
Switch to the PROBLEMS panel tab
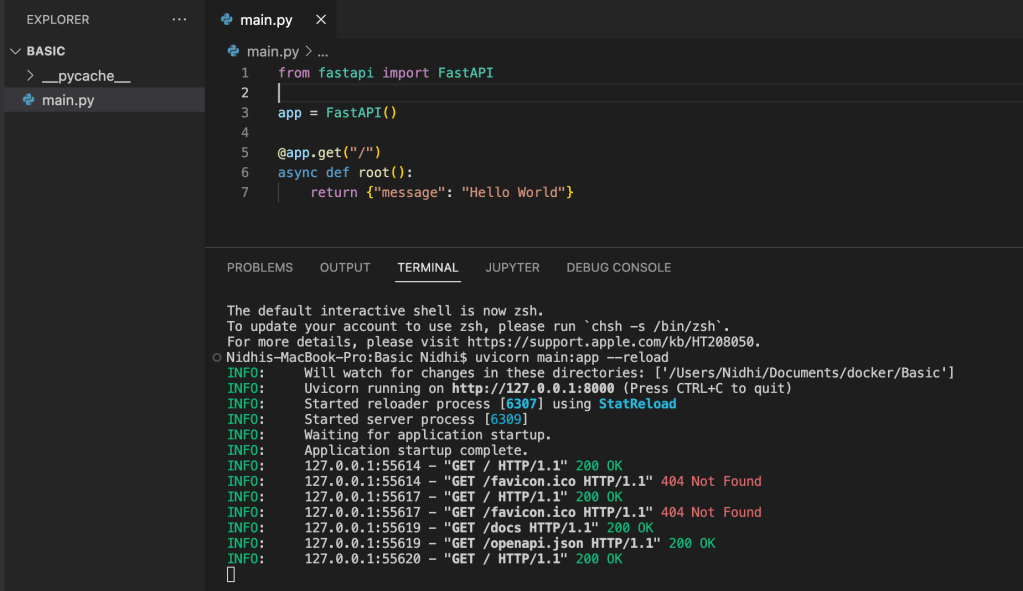[260, 268]
